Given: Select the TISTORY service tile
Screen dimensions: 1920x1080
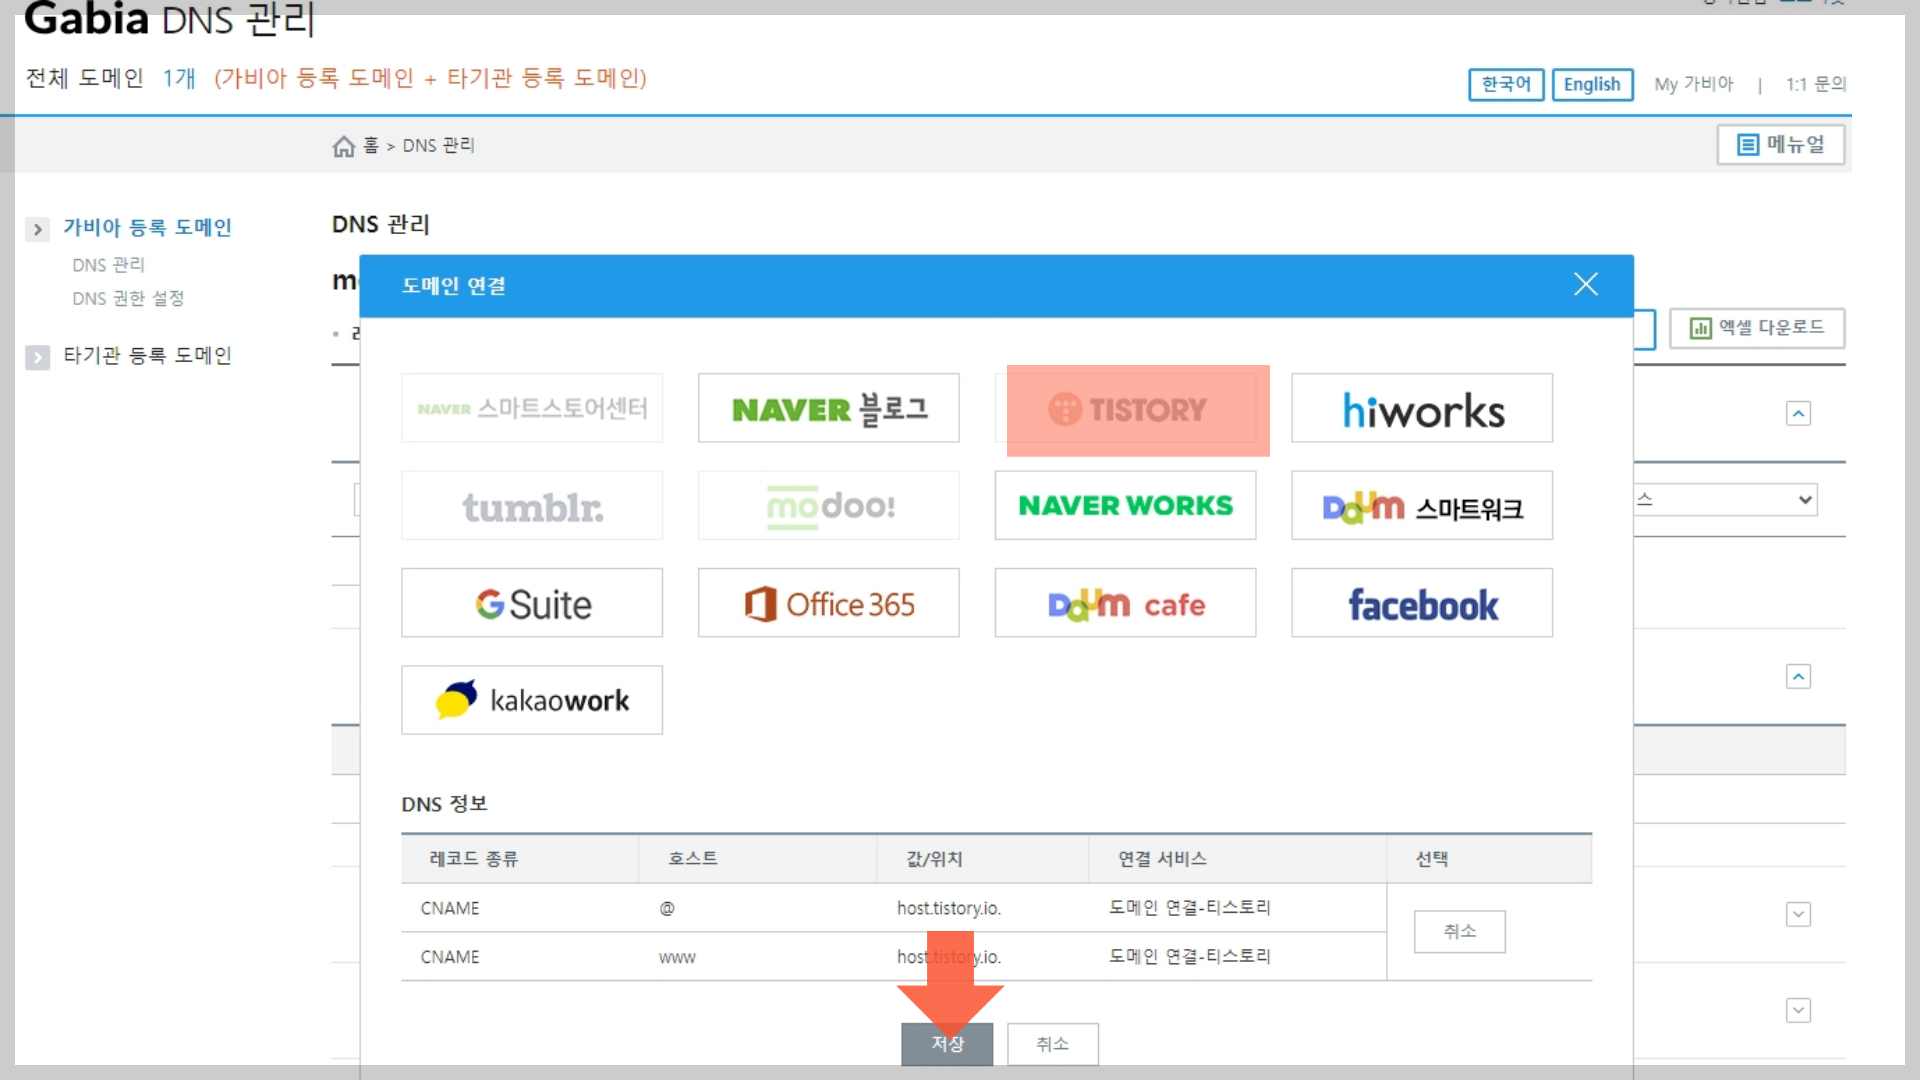Looking at the screenshot, I should pyautogui.click(x=1126, y=409).
